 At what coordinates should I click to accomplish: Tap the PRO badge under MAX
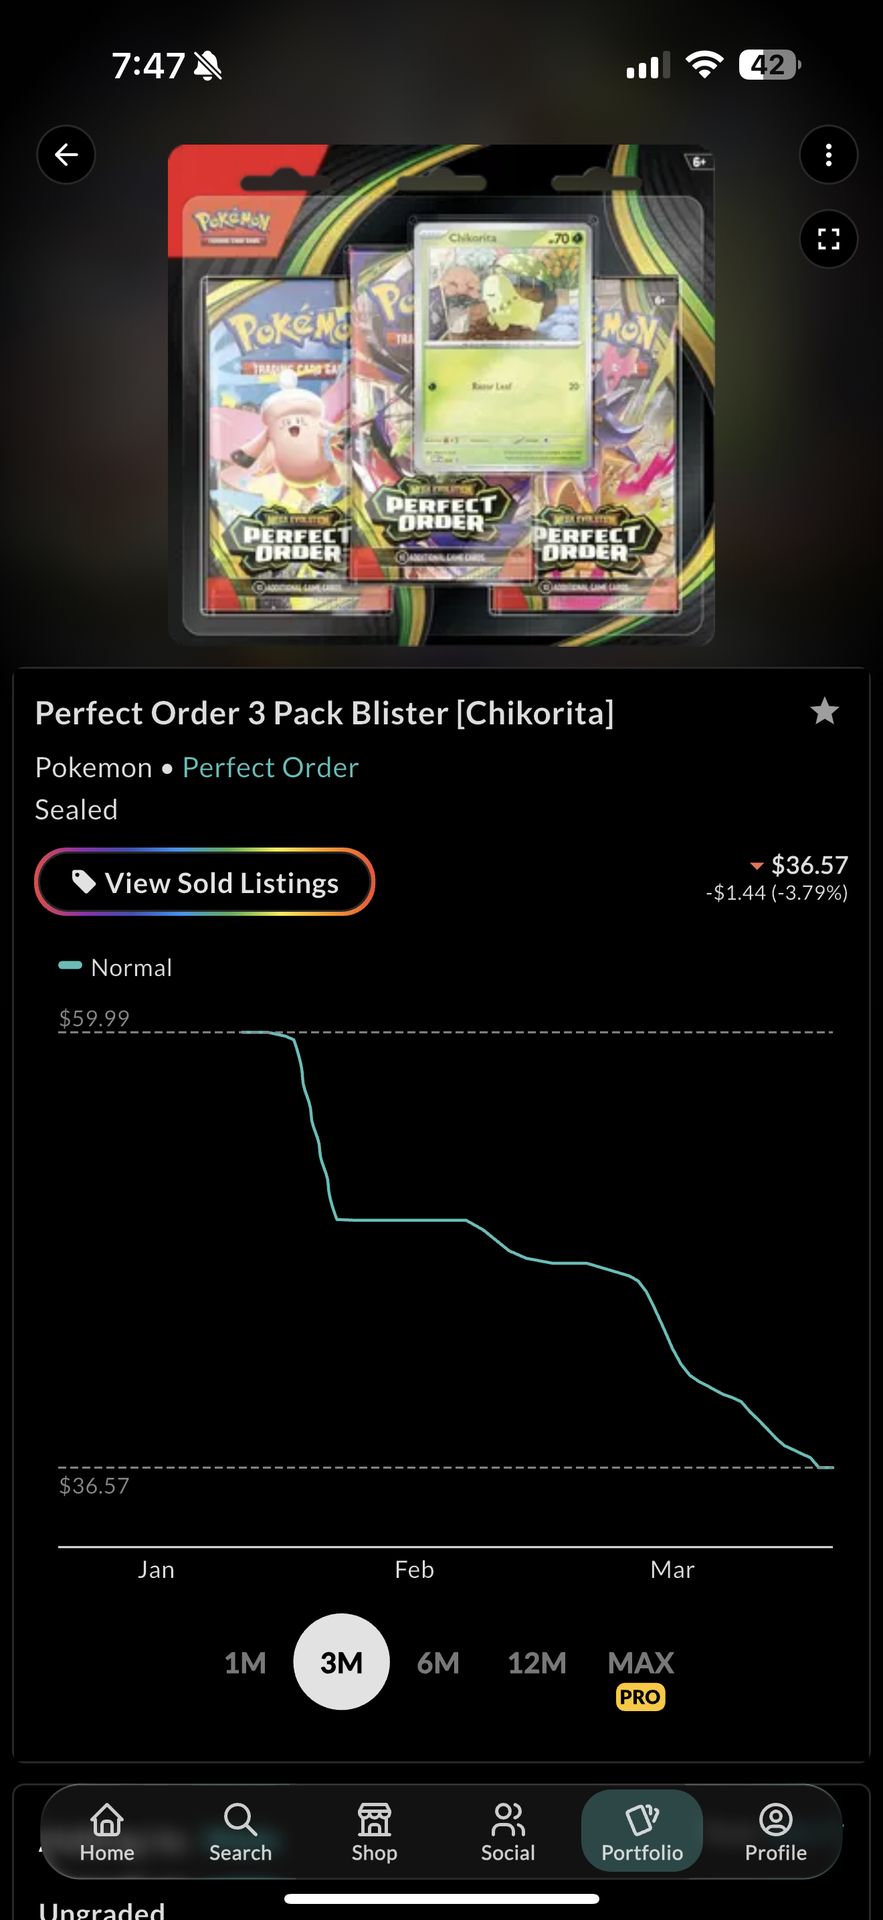pos(639,1697)
